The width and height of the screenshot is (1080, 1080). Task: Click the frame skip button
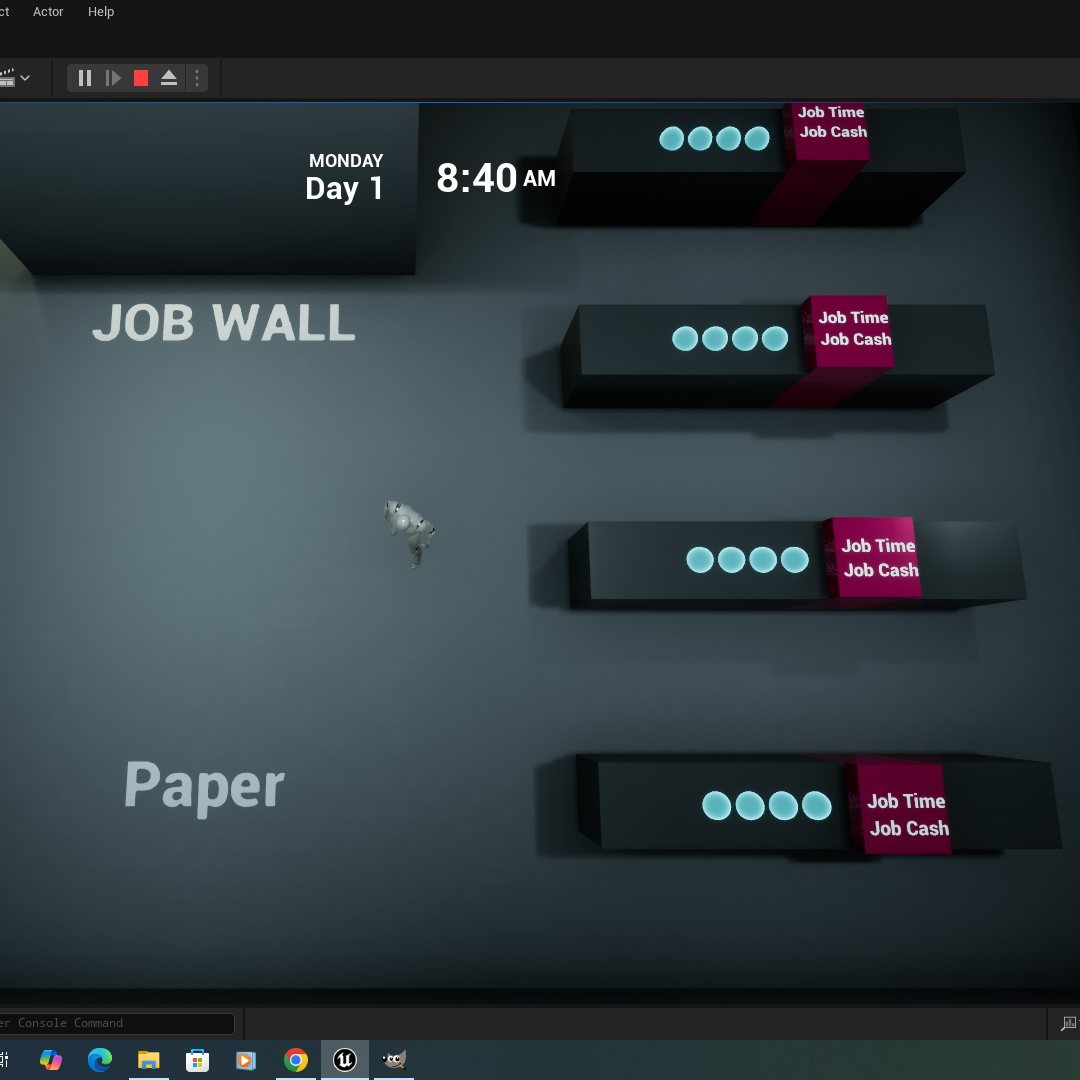(113, 78)
